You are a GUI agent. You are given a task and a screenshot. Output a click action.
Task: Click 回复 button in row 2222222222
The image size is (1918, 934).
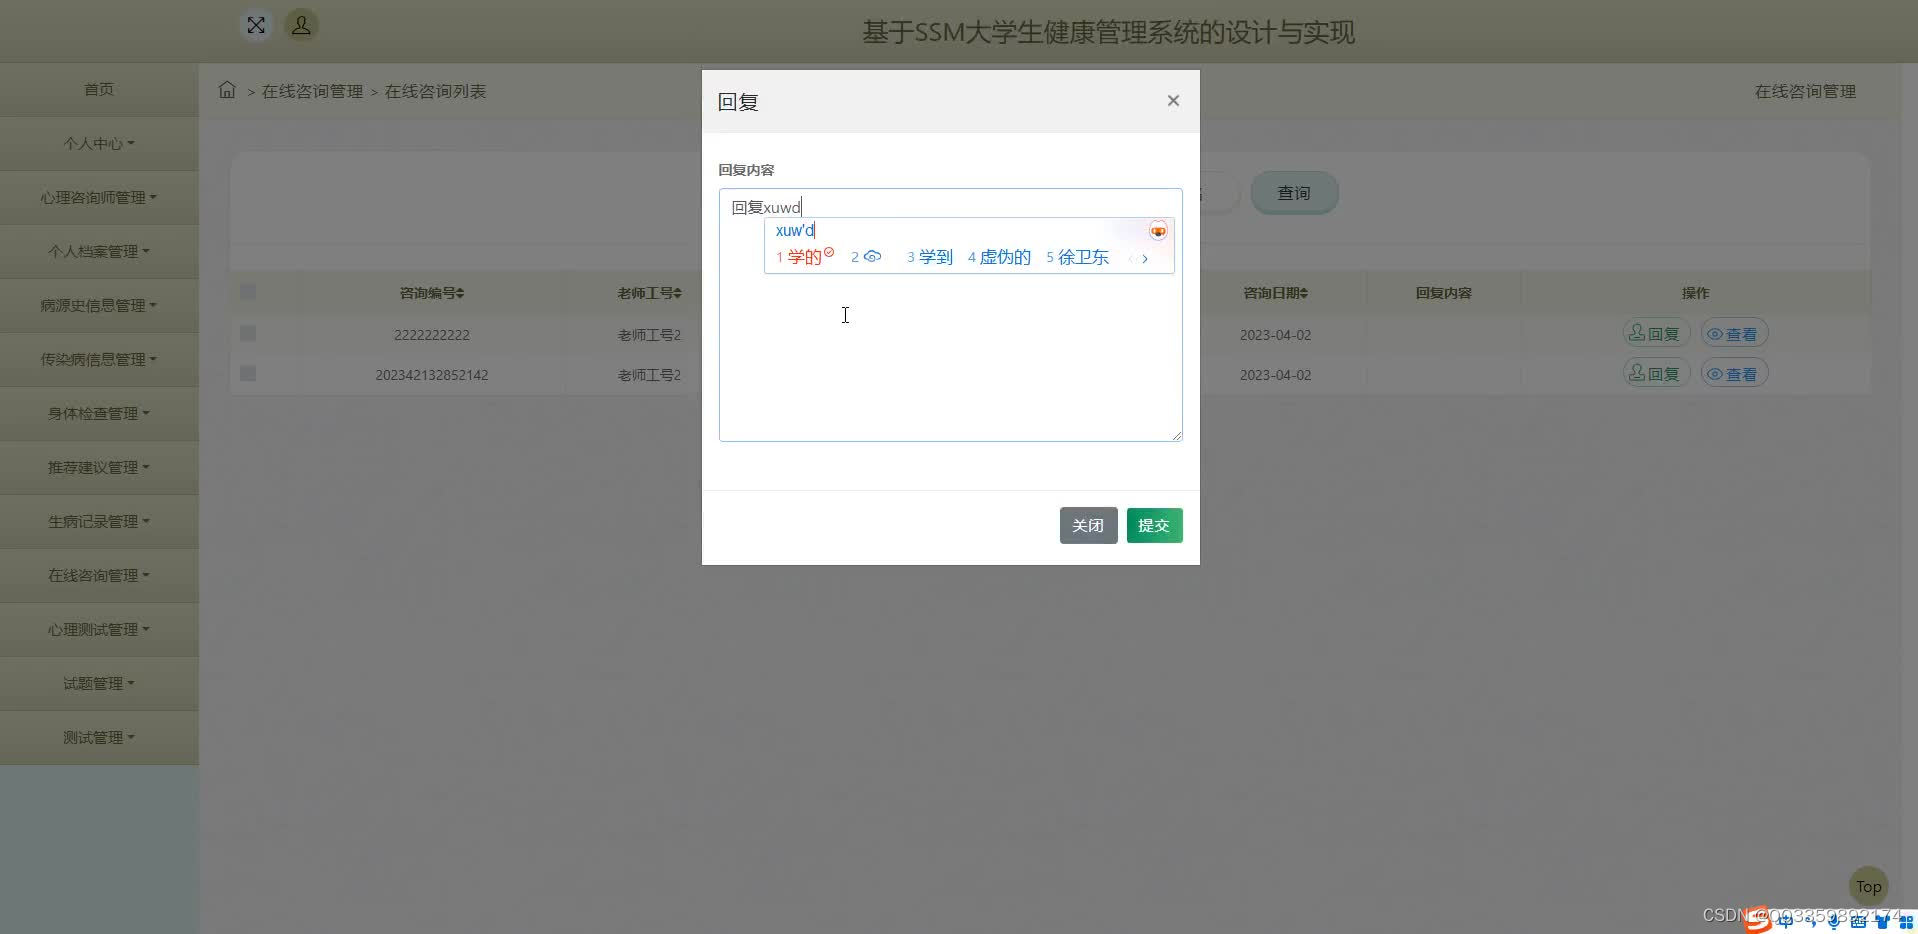point(1656,334)
